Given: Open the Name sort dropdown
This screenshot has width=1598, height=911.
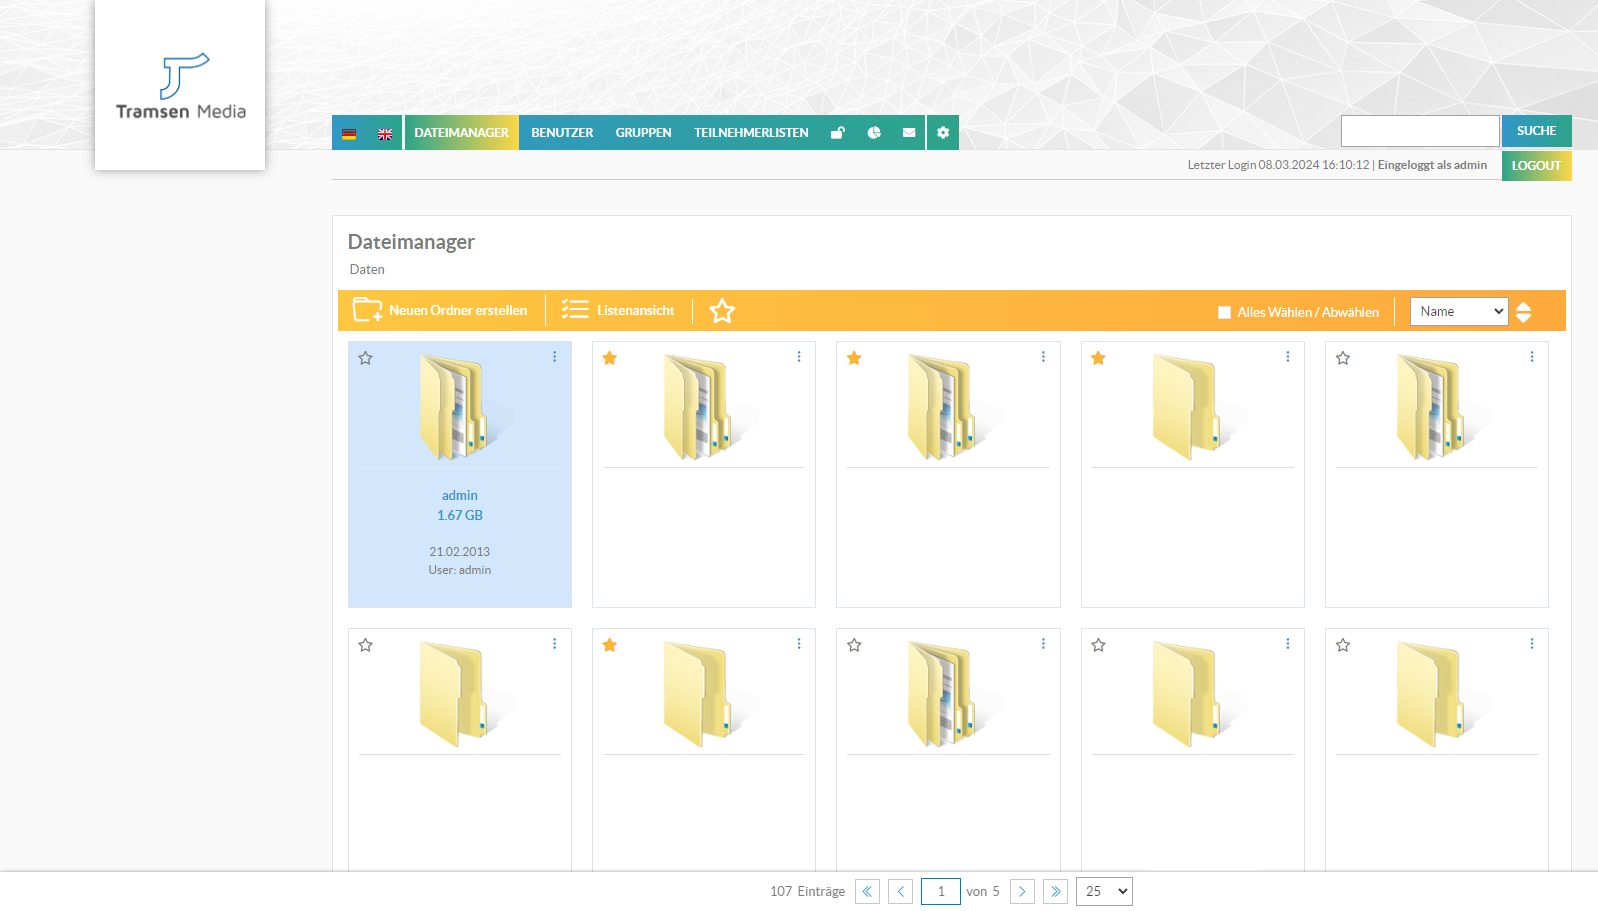Looking at the screenshot, I should tap(1458, 311).
